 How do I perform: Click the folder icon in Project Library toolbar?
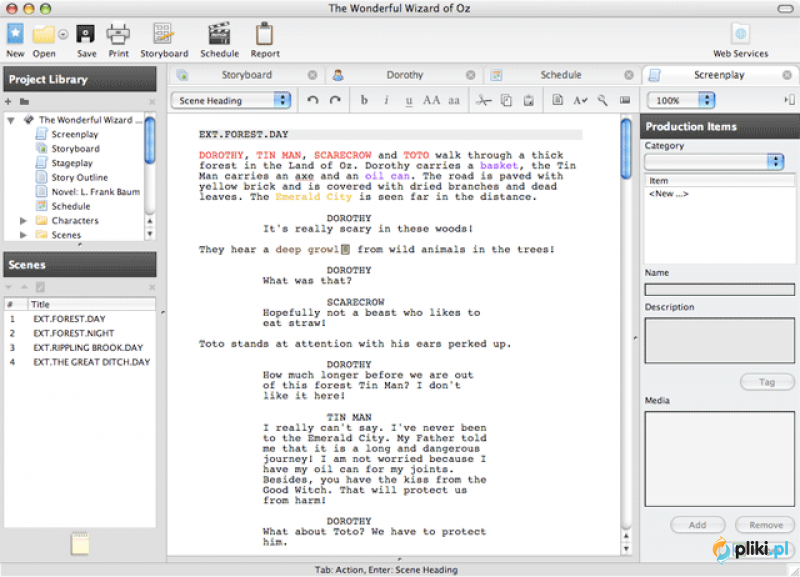click(x=24, y=102)
